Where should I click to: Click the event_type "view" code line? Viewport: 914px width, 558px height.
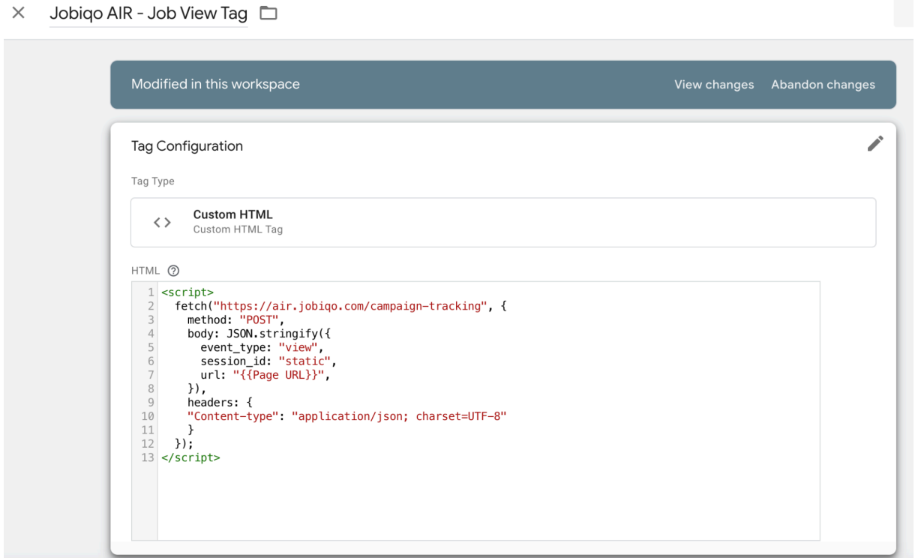[263, 347]
